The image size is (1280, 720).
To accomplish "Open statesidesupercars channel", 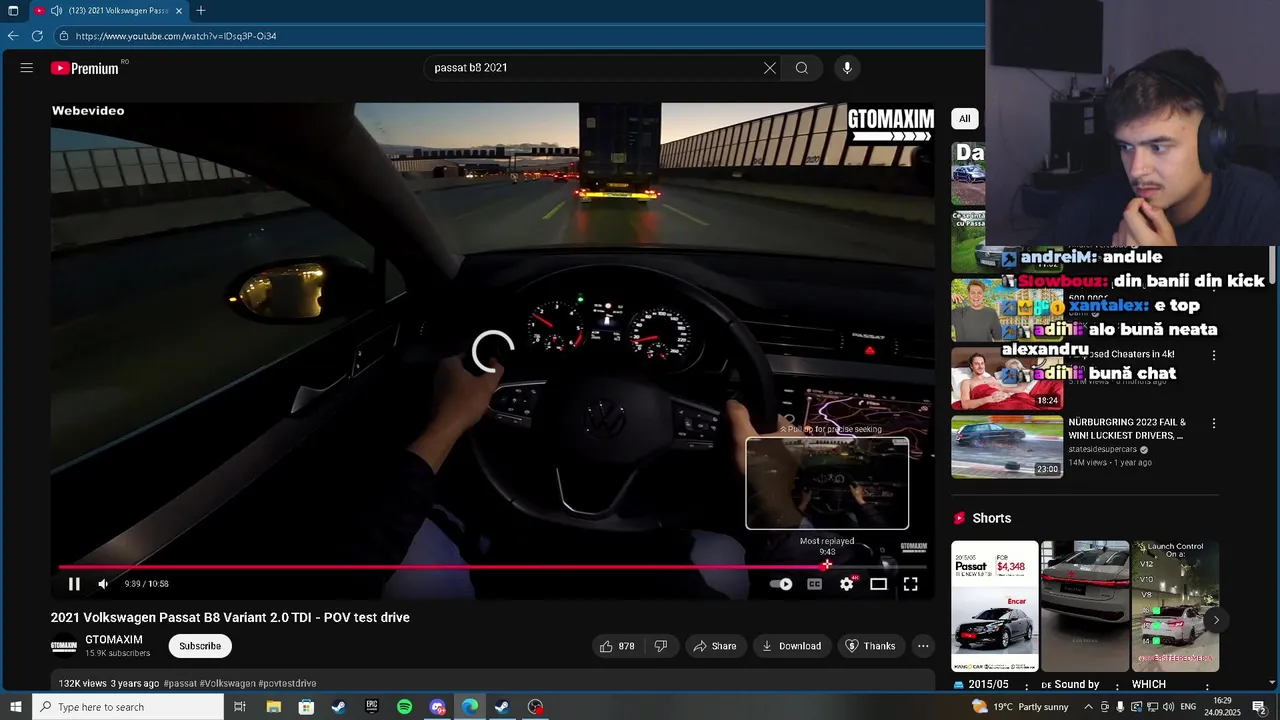I will coord(1103,450).
